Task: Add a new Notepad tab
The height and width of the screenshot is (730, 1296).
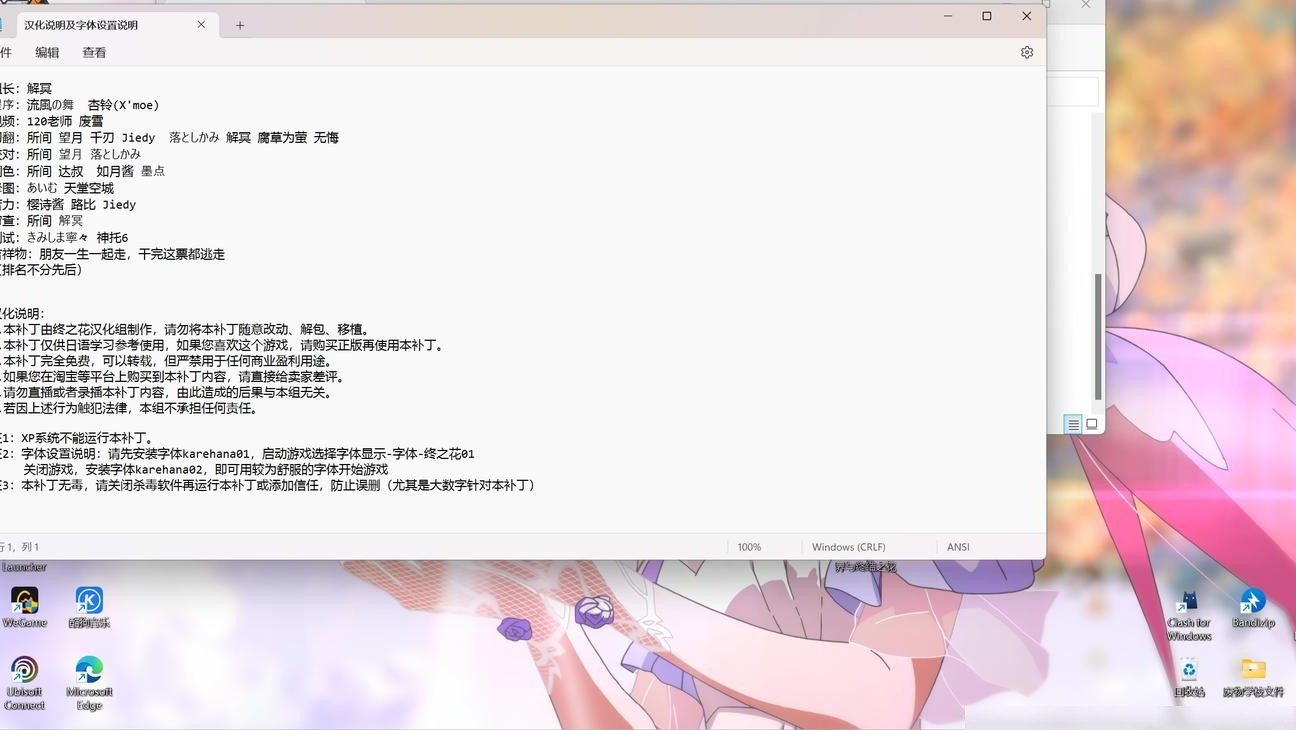Action: coord(240,25)
